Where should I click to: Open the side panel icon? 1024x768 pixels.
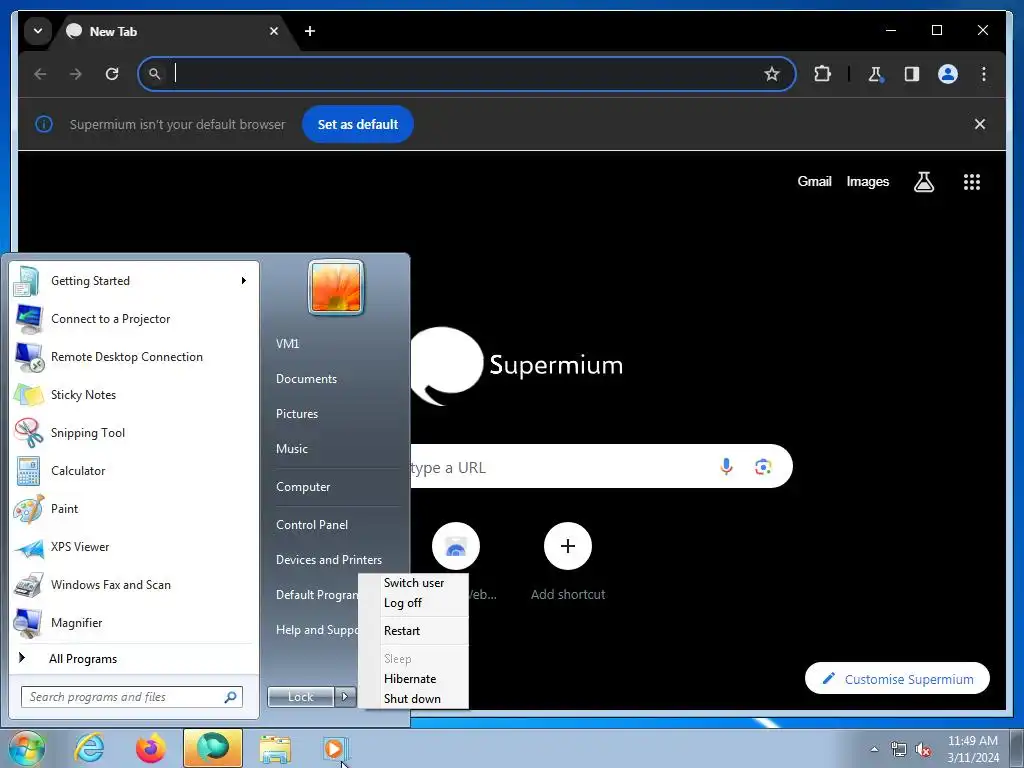pyautogui.click(x=912, y=74)
